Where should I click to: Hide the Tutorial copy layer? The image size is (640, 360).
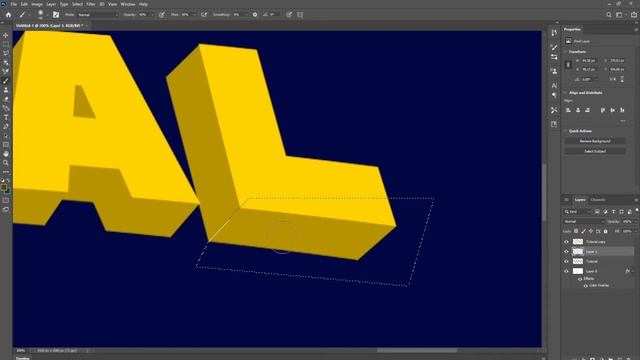click(566, 242)
